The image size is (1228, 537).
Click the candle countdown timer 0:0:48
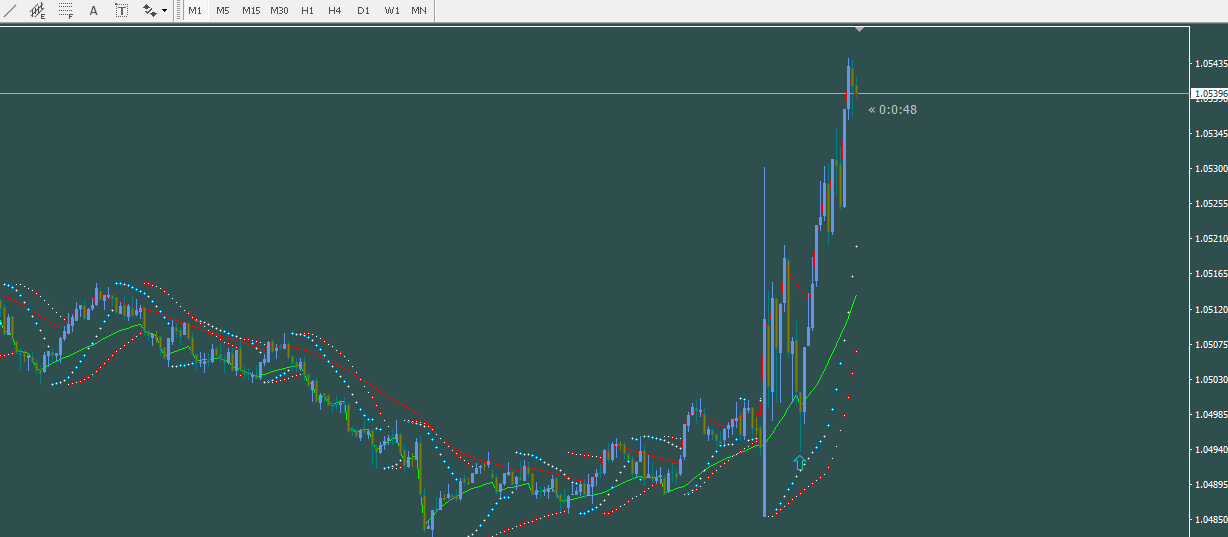(892, 110)
